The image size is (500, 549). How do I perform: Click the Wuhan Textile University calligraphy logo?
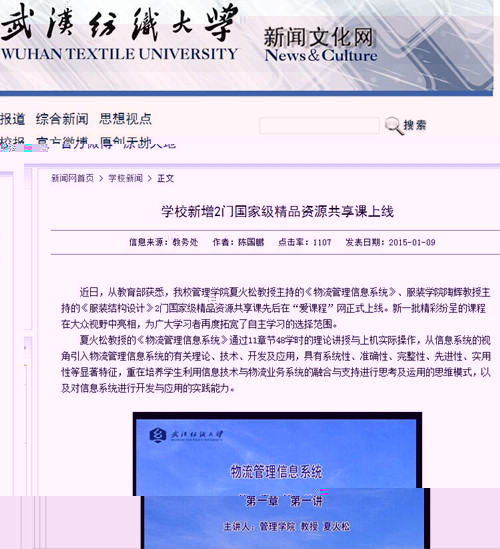(120, 22)
